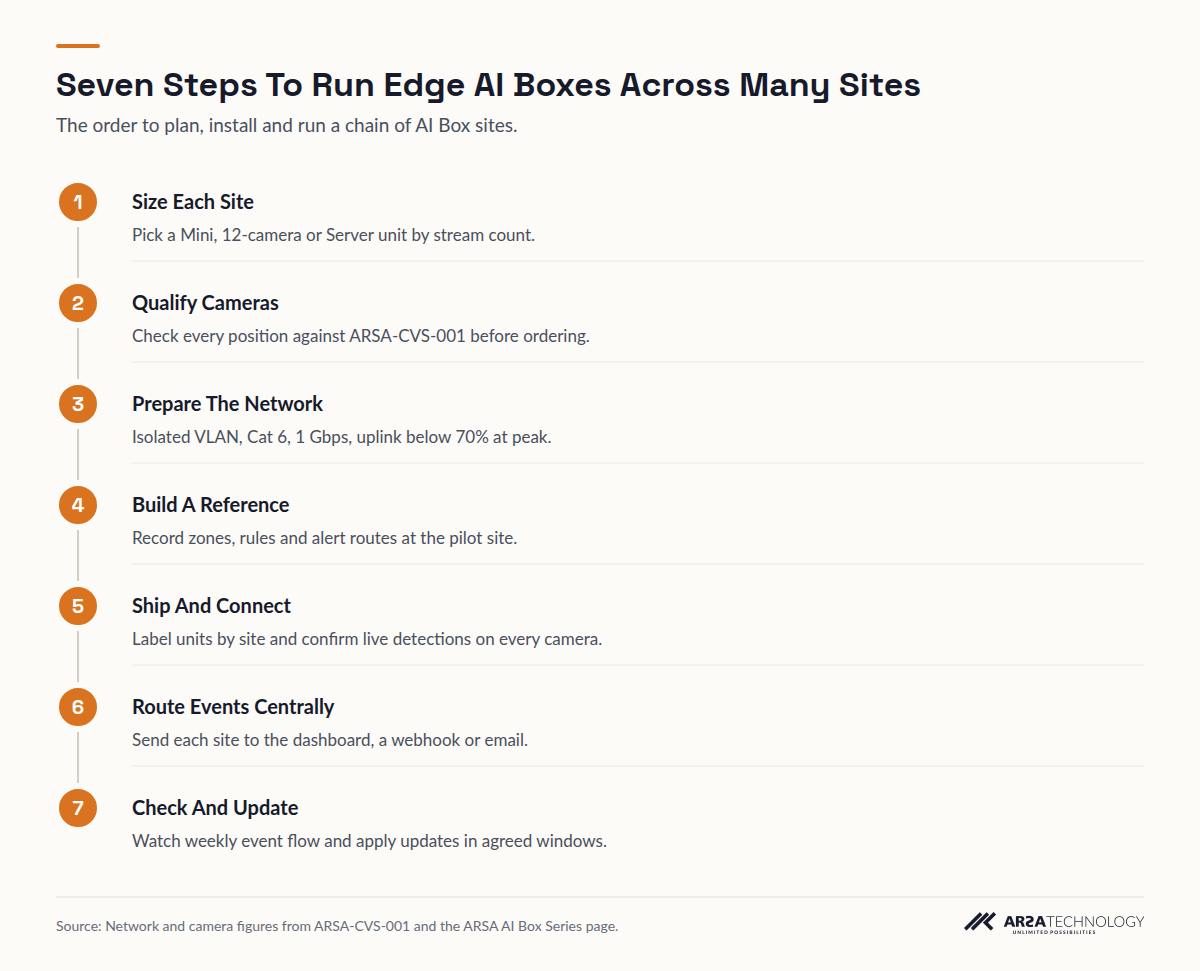The width and height of the screenshot is (1200, 971).
Task: Click the orange step 1 circle
Action: click(78, 202)
